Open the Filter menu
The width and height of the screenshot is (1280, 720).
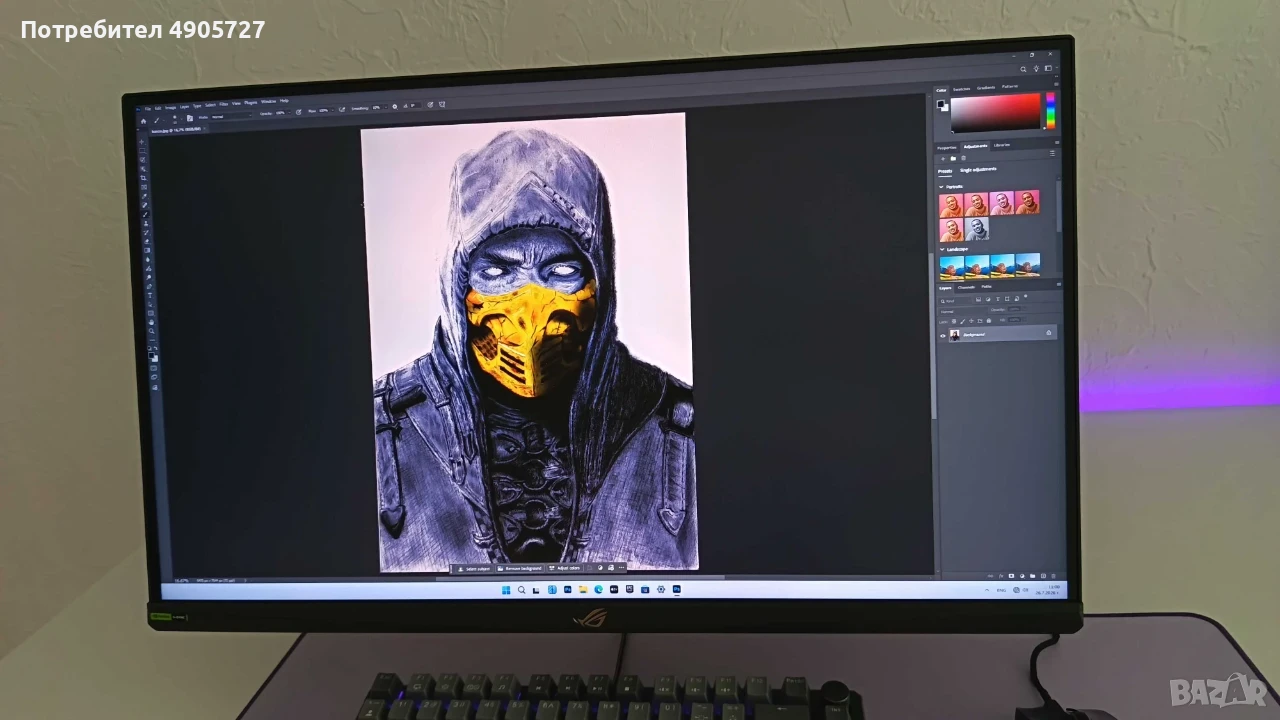point(223,104)
